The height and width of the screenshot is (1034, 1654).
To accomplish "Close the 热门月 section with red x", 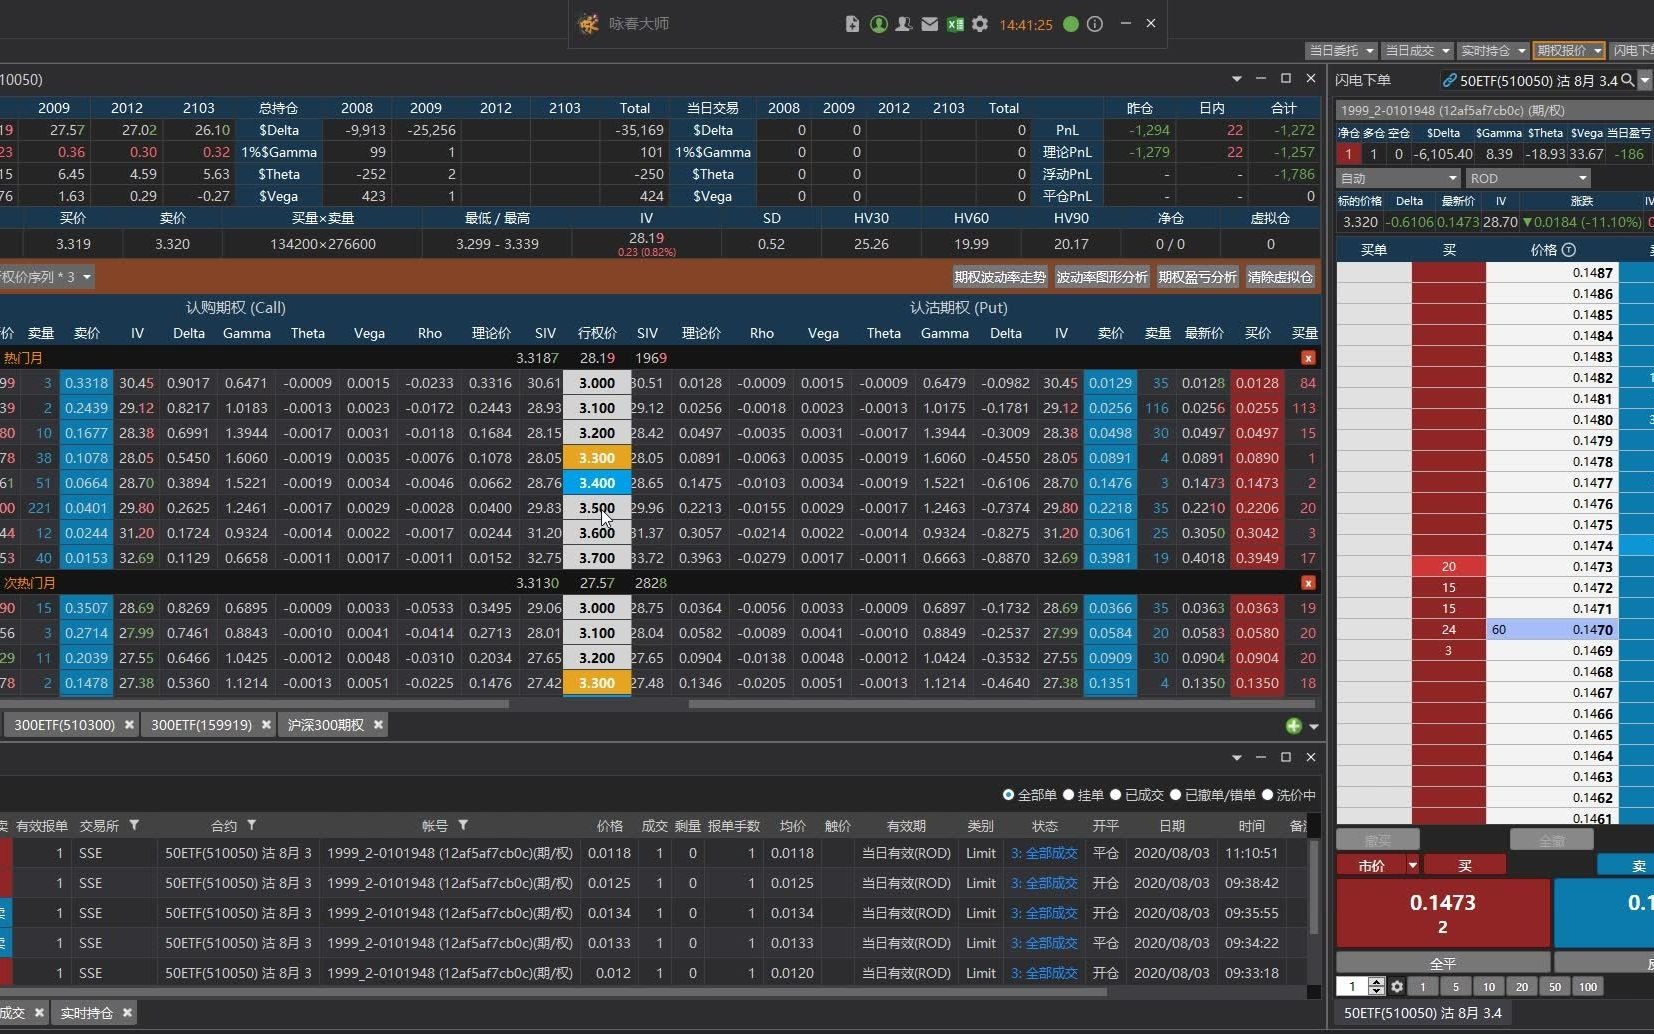I will pos(1308,358).
